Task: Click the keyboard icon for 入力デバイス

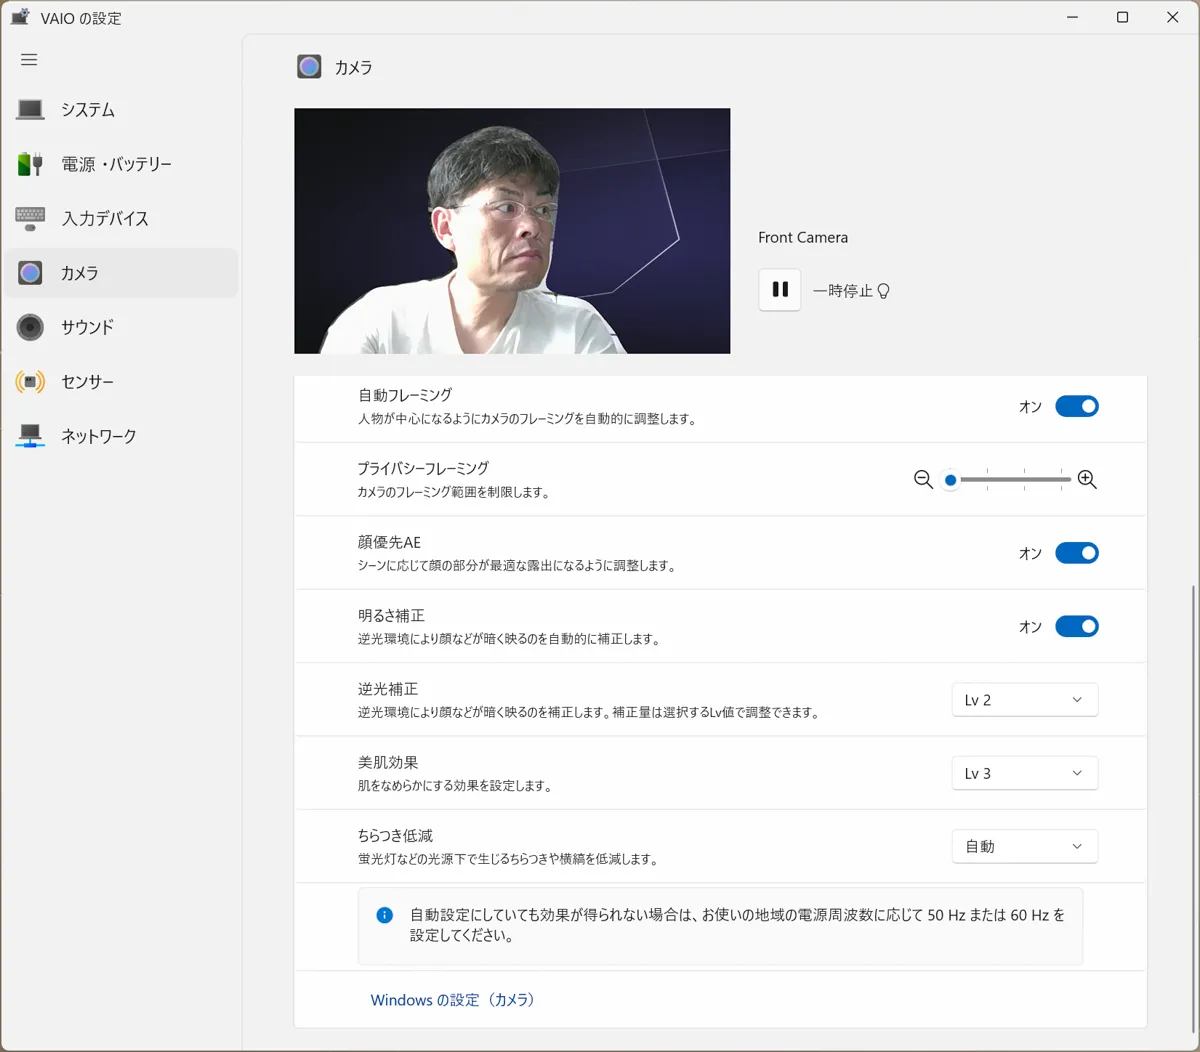Action: pyautogui.click(x=30, y=218)
